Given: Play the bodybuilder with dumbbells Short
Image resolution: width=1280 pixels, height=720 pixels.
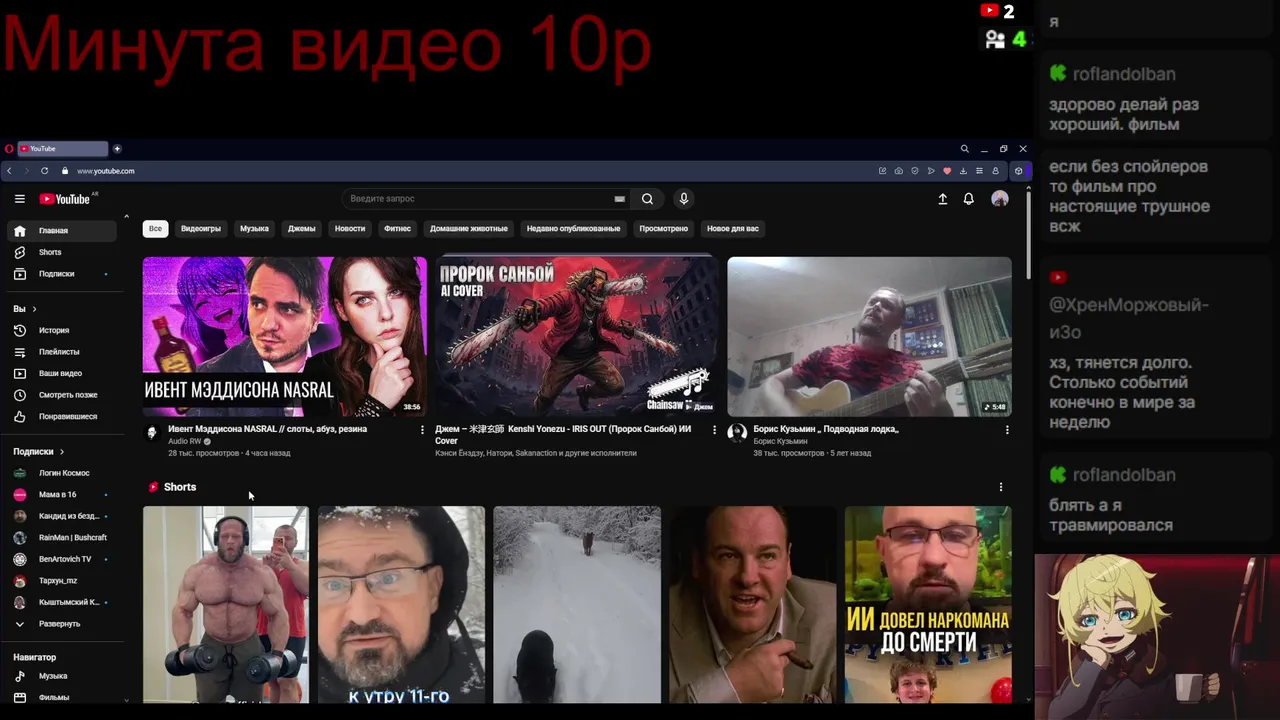Looking at the screenshot, I should (226, 604).
